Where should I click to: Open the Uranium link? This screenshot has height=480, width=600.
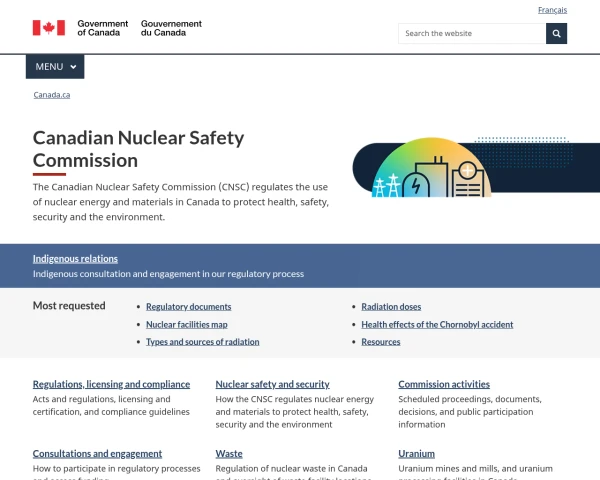pos(416,454)
